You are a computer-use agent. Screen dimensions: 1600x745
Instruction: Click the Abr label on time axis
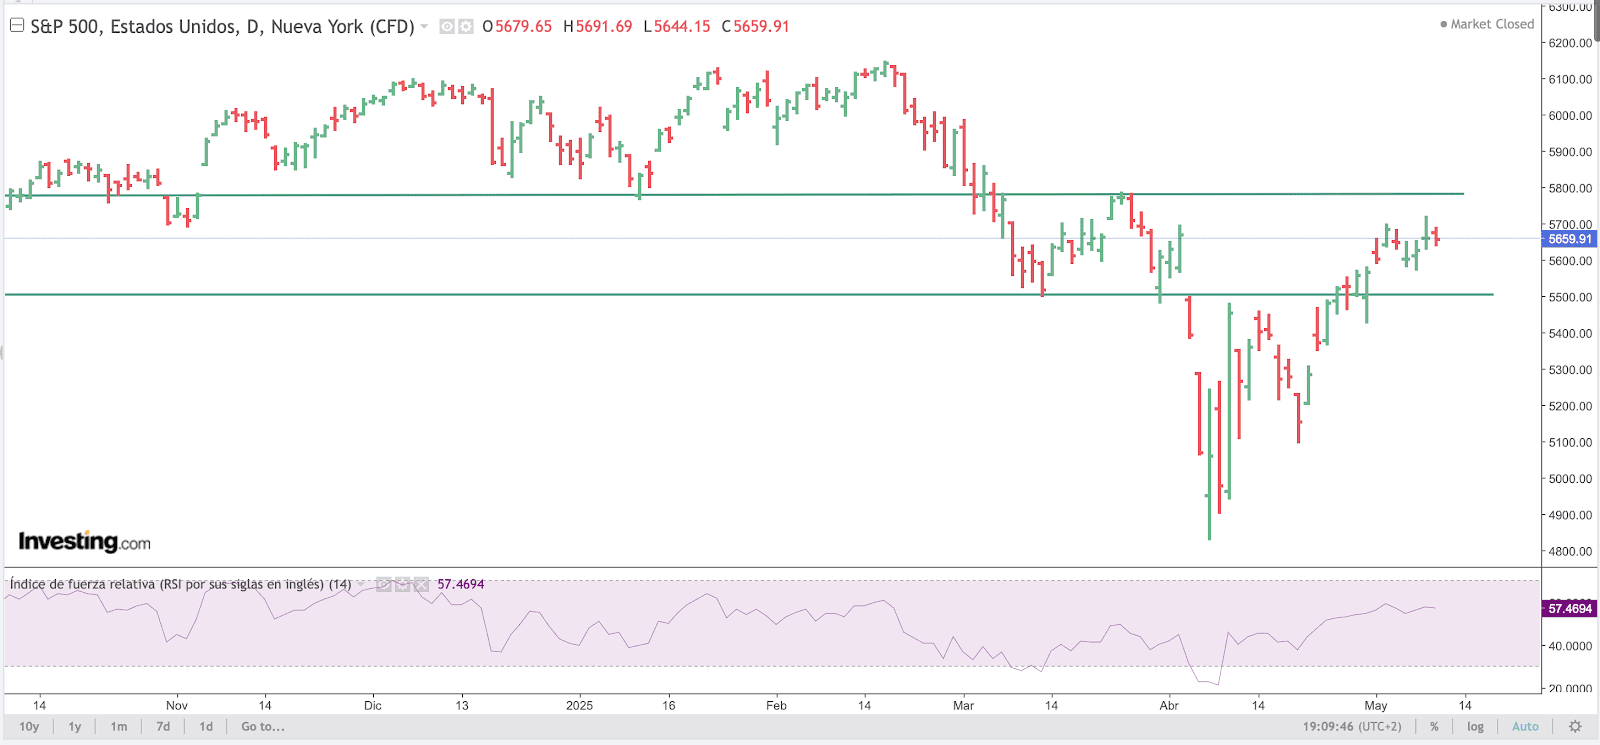pyautogui.click(x=1169, y=705)
